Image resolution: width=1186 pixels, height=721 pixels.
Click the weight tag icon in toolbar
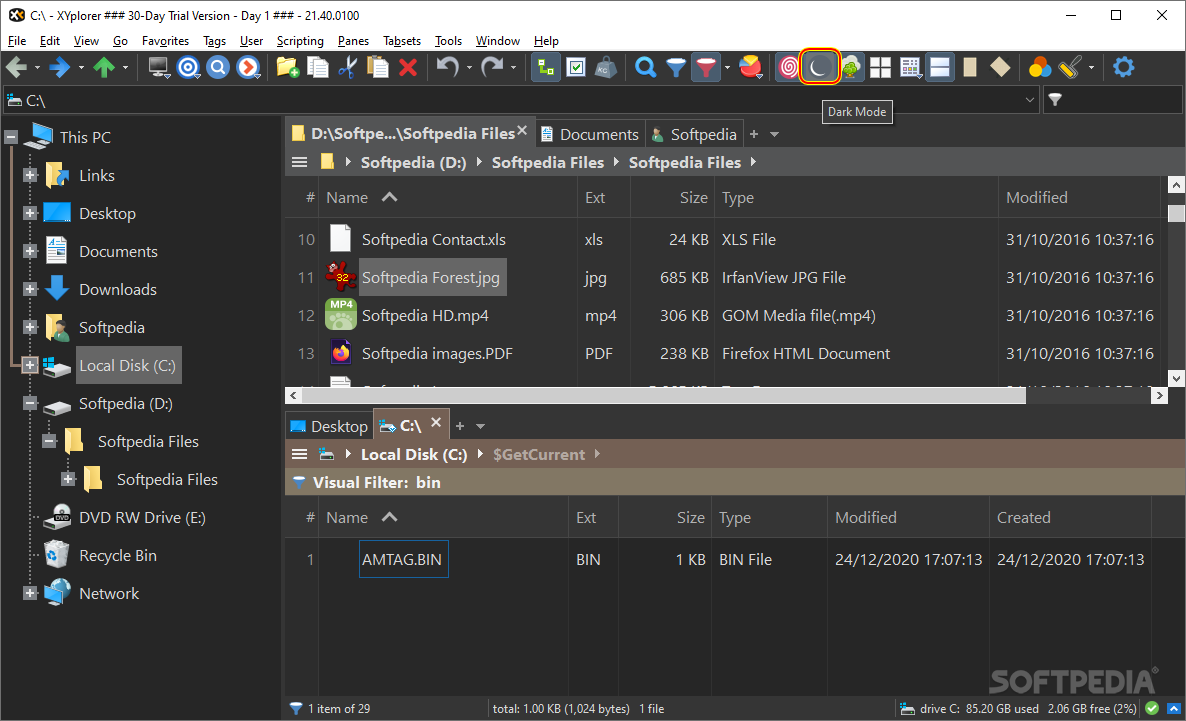point(605,67)
